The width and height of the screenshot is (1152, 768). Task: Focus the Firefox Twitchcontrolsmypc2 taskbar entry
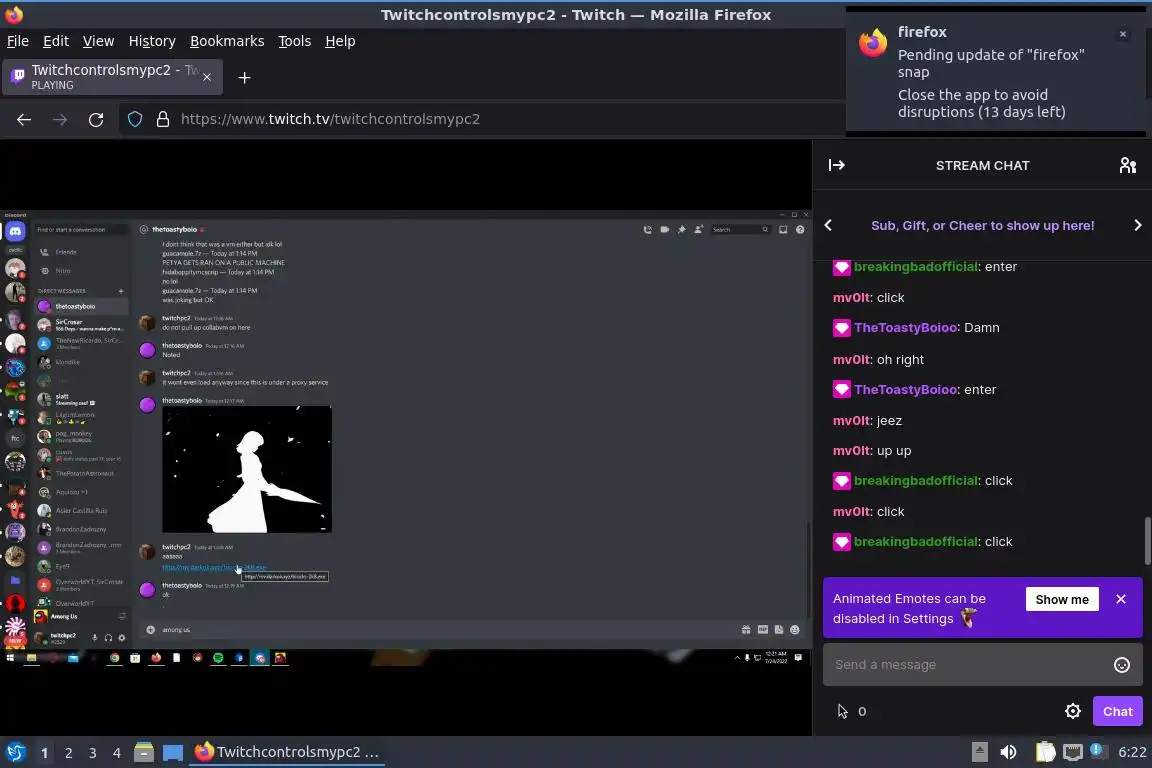287,752
